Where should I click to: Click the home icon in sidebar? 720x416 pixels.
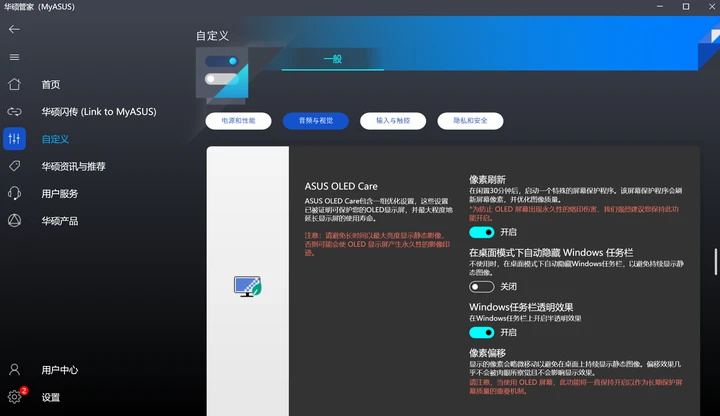click(14, 84)
